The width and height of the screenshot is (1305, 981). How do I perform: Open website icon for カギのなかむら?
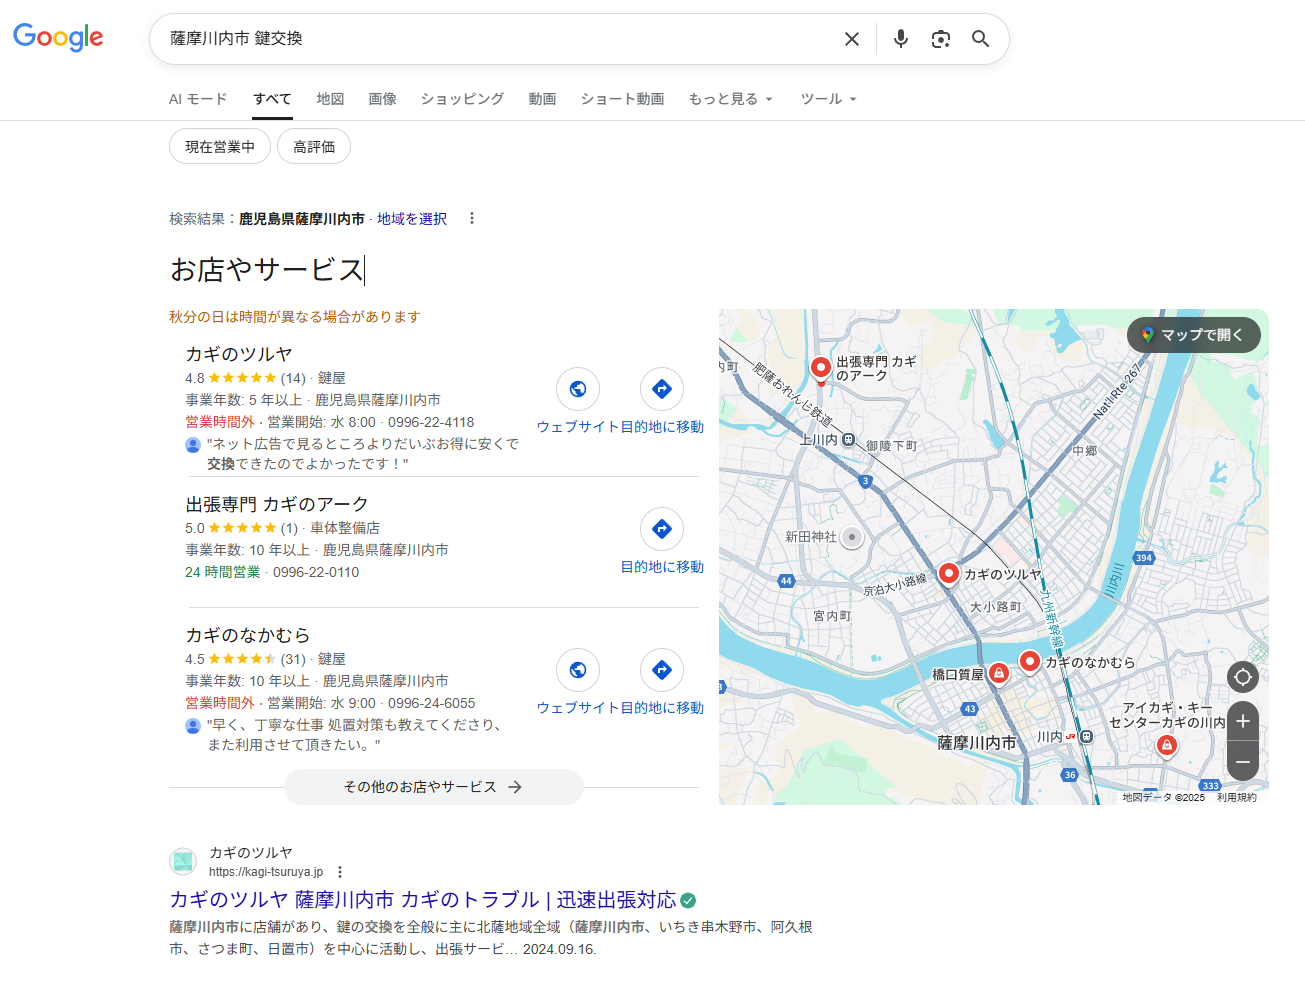point(578,670)
